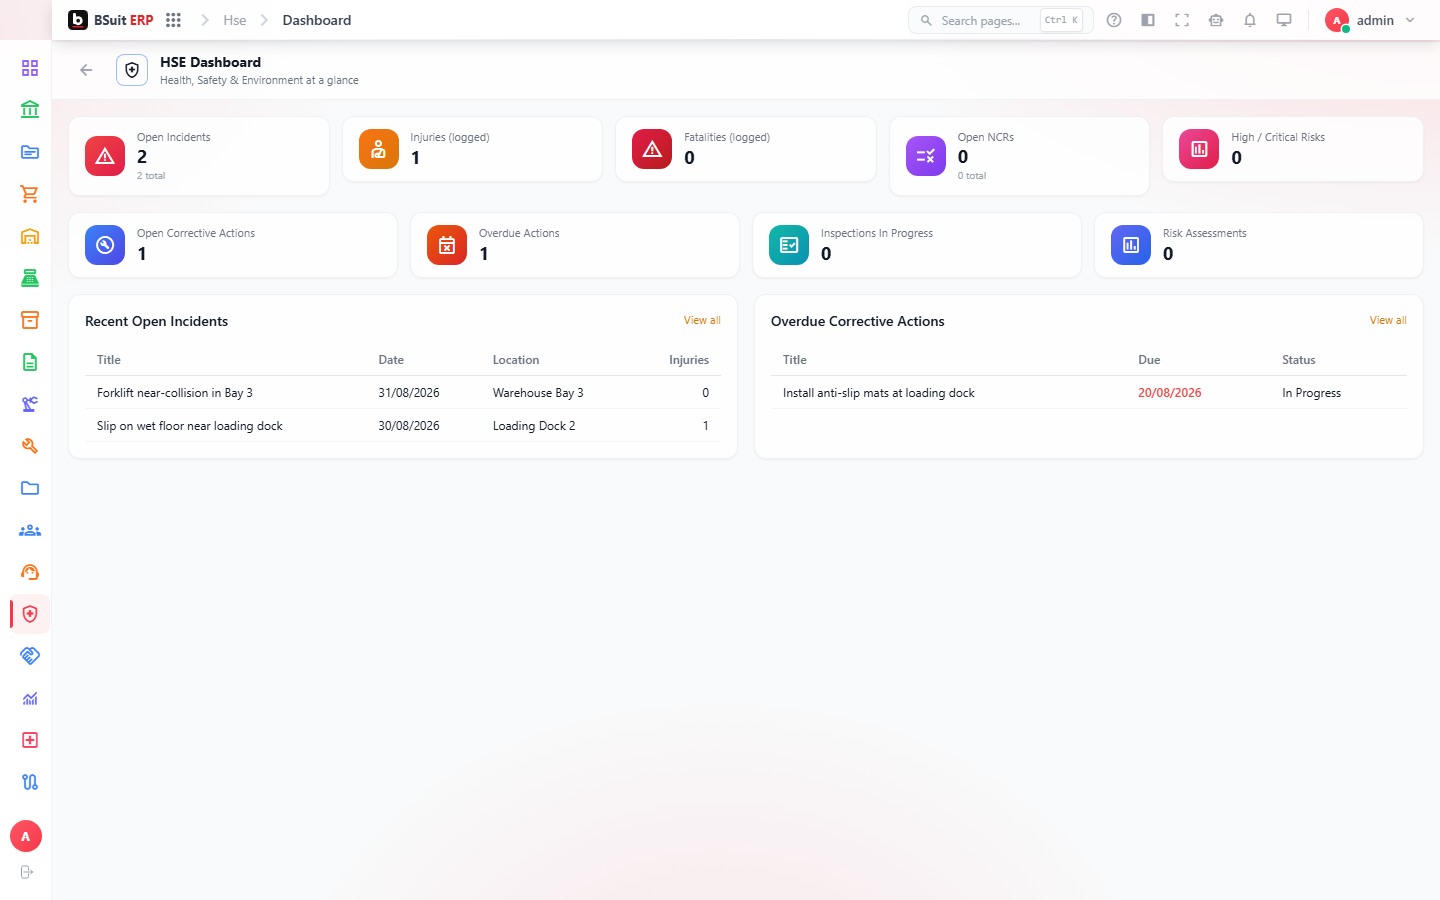This screenshot has width=1440, height=900.
Task: Open the dashboard grid icon in sidebar
Action: [x=30, y=68]
